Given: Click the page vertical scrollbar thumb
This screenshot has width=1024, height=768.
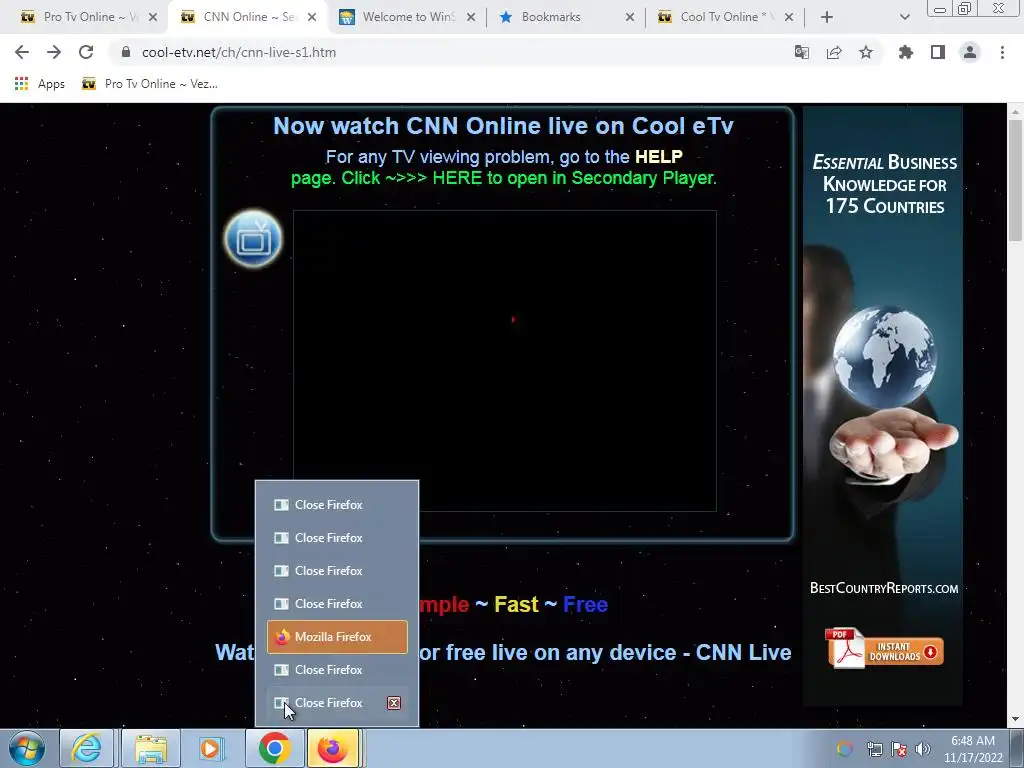Looking at the screenshot, I should (x=1015, y=180).
